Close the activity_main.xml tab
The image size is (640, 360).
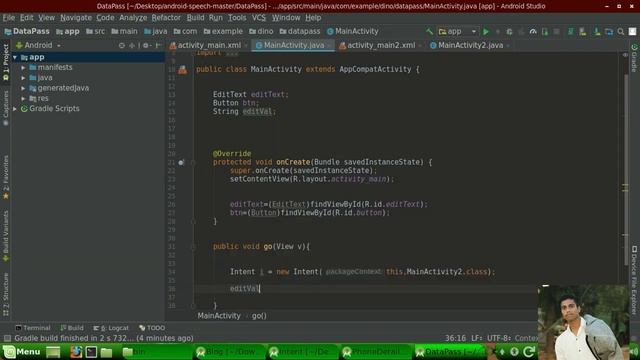pos(246,46)
